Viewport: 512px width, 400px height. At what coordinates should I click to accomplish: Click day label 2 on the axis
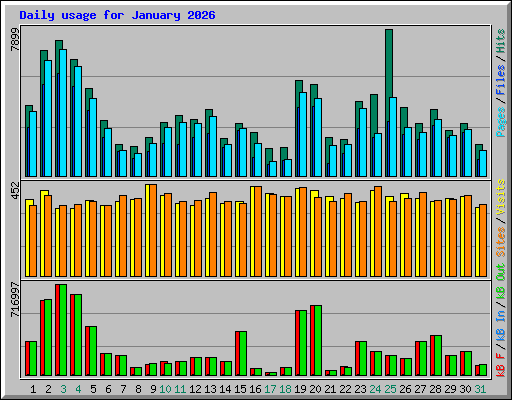tap(48, 389)
